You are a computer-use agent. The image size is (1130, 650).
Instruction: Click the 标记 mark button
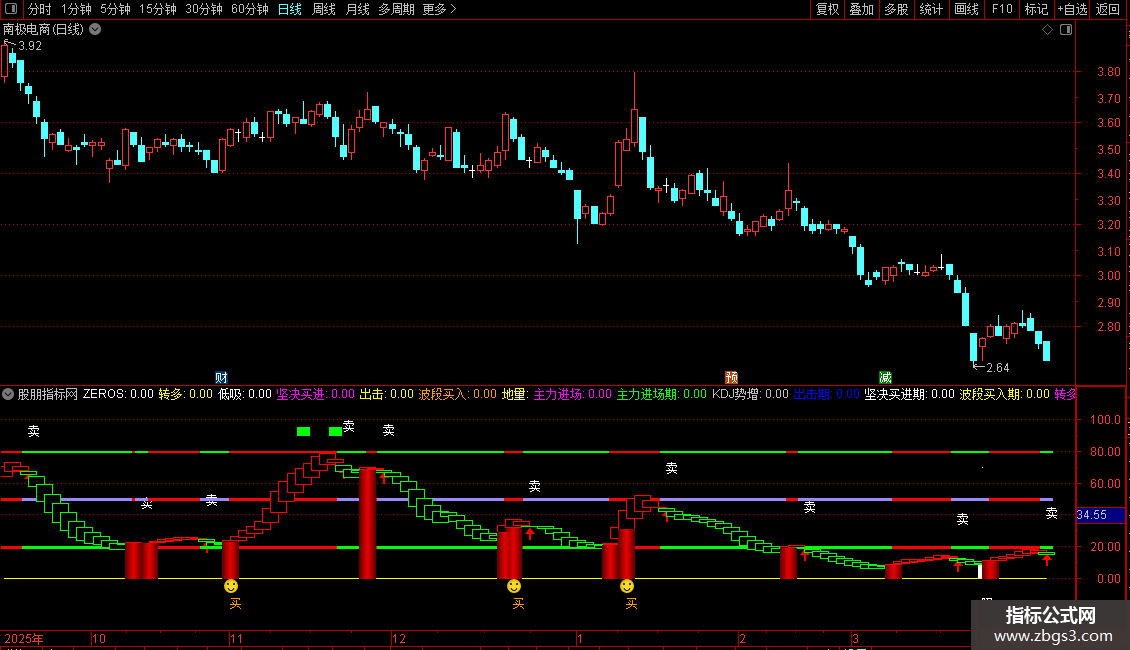pos(1036,9)
